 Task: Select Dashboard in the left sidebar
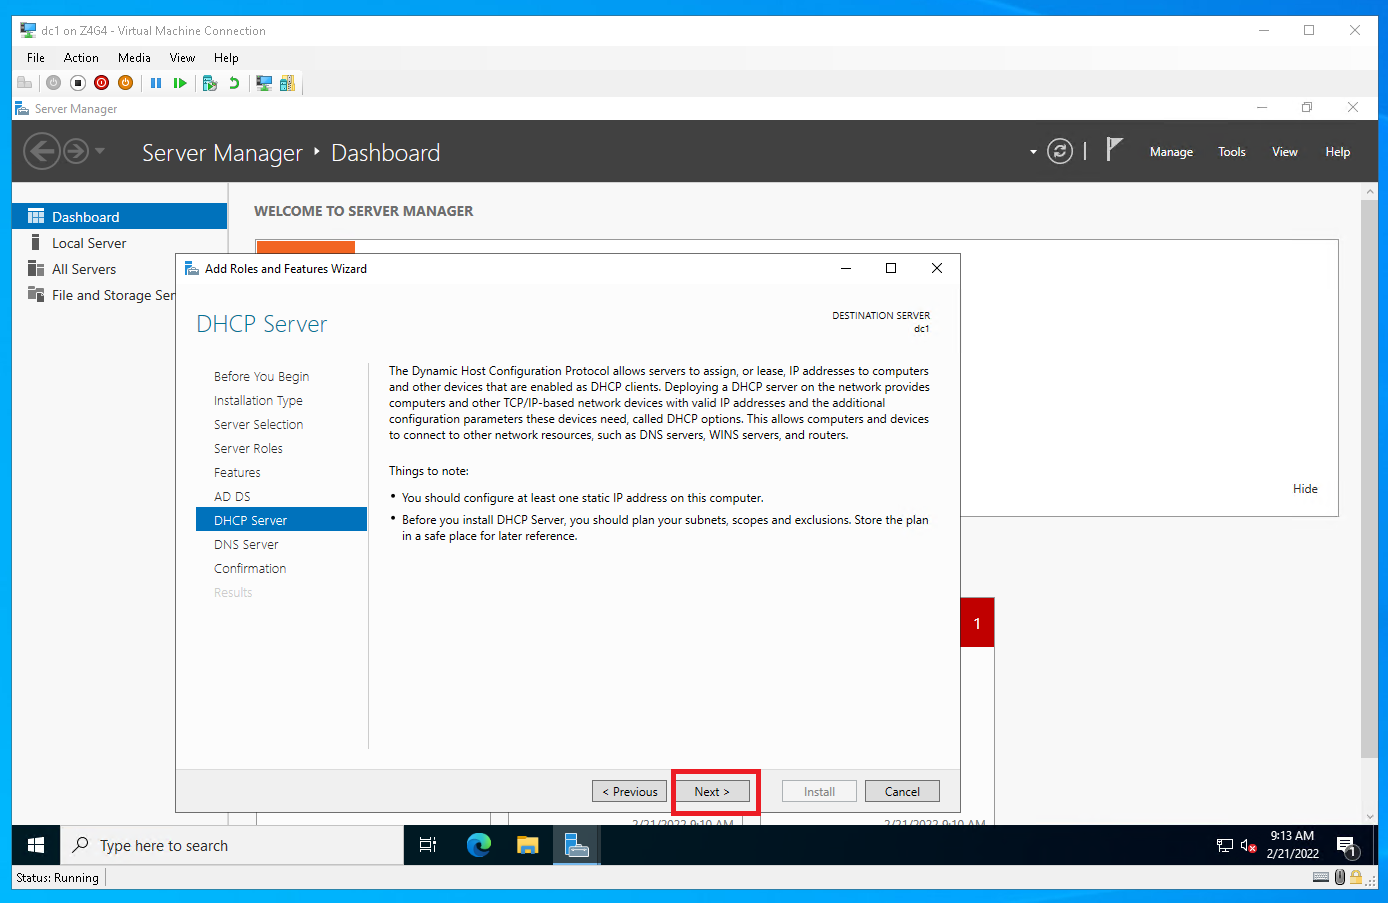click(120, 216)
